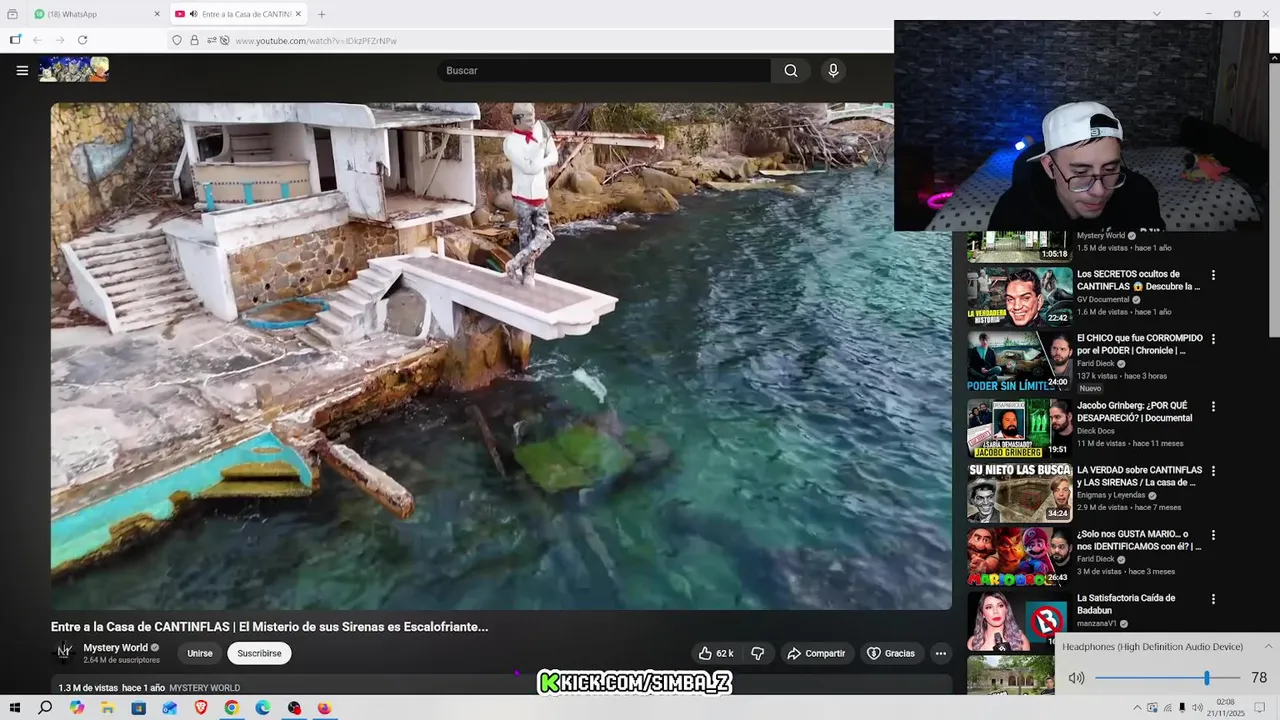1280x720 pixels.
Task: Open the tab list icon in the title bar
Action: point(12,14)
